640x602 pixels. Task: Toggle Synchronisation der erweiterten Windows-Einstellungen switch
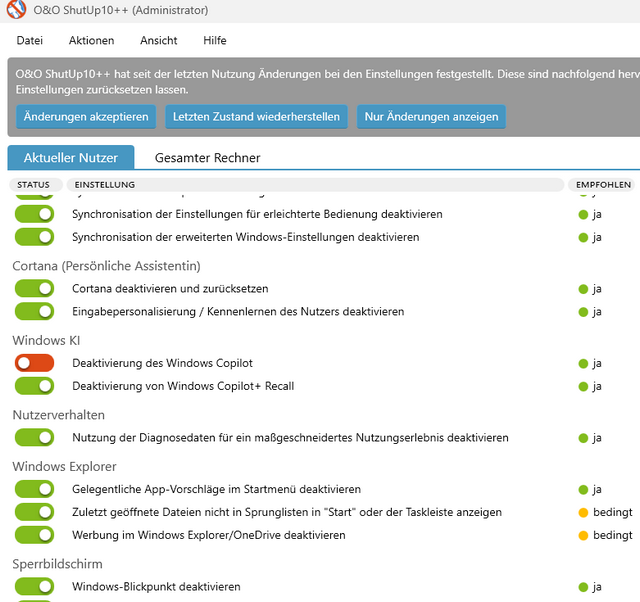pos(34,237)
